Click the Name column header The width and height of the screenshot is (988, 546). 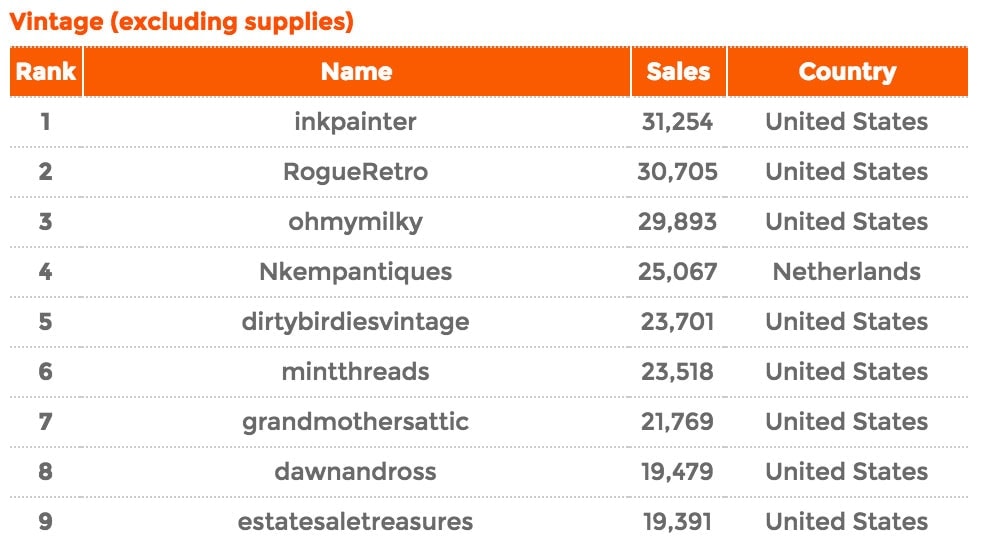point(357,71)
